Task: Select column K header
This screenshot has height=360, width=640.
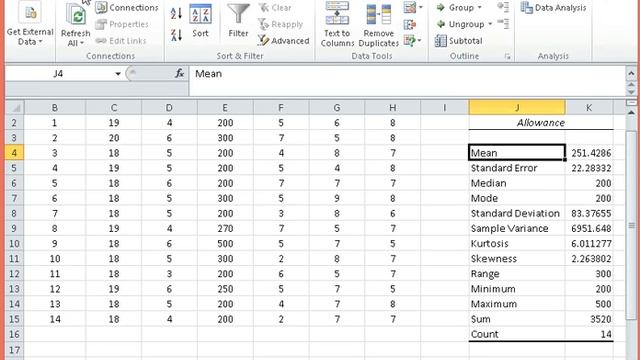Action: click(x=589, y=108)
